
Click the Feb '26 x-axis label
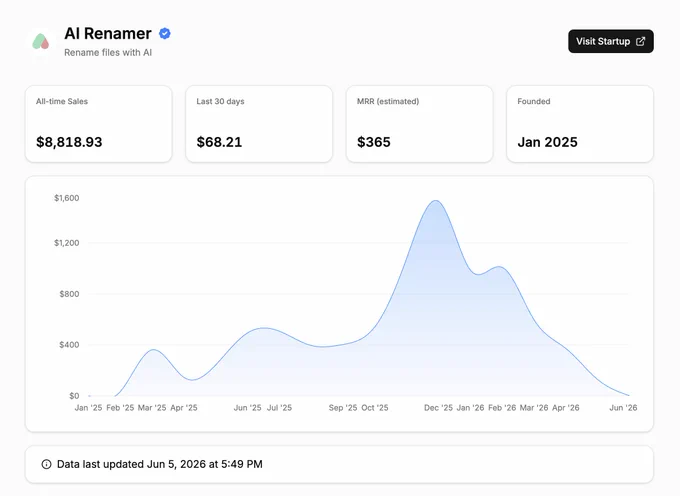[502, 408]
